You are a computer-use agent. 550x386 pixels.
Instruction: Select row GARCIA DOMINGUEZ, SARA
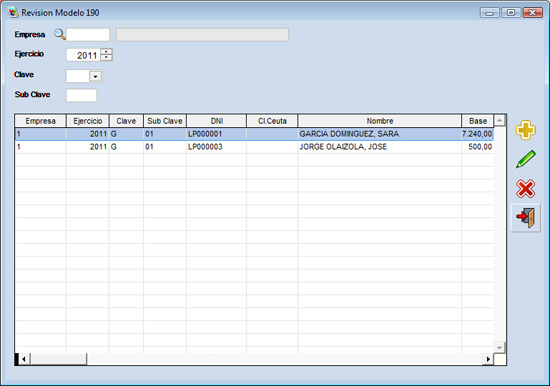[x=254, y=134]
